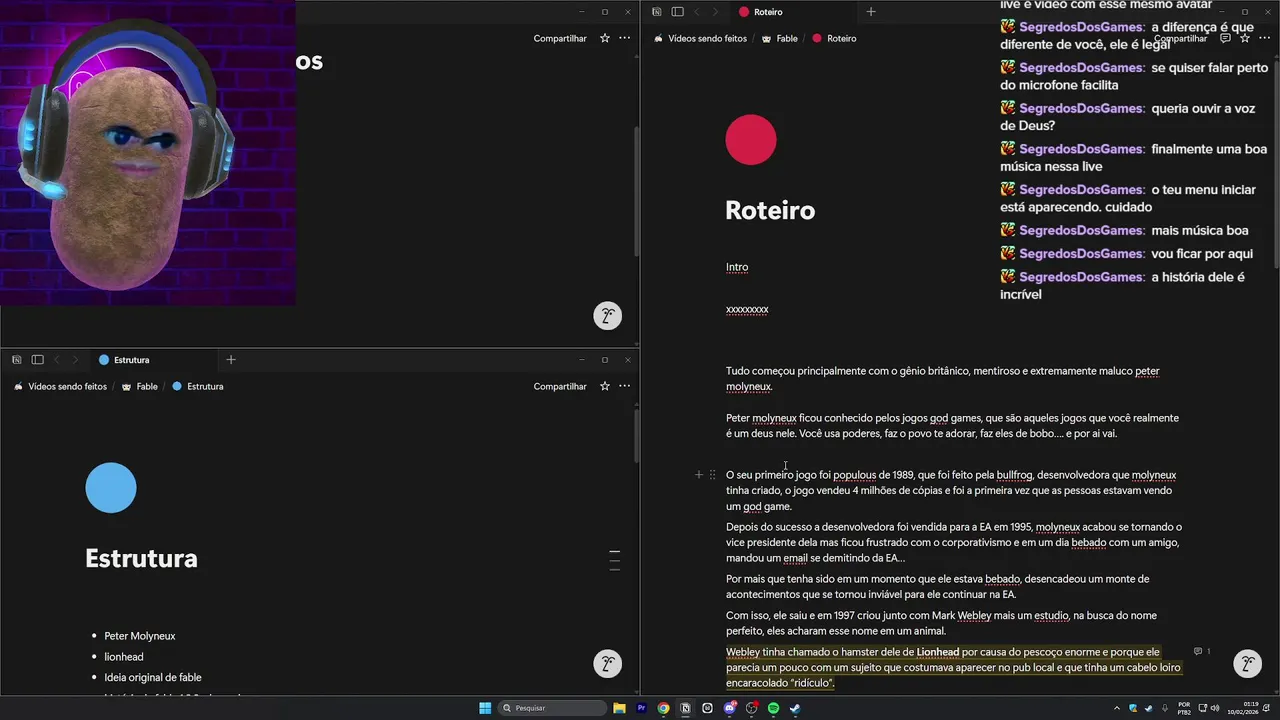Click the red Roteiro page icon
Image resolution: width=1280 pixels, height=720 pixels.
(x=751, y=140)
